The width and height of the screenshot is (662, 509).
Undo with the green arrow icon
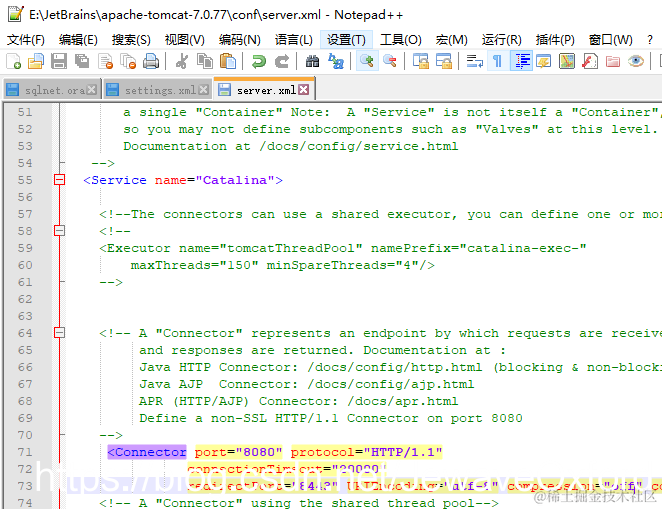[258, 62]
